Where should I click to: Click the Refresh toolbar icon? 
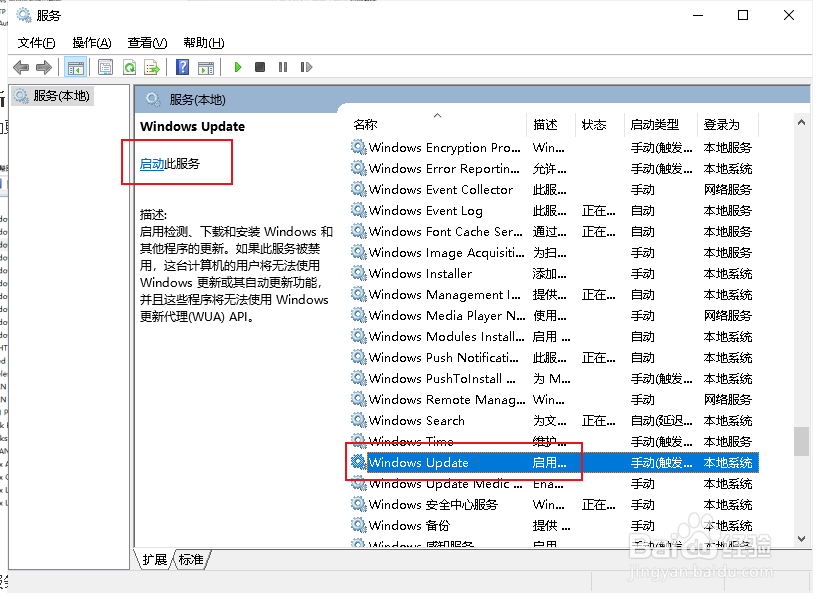(x=129, y=67)
